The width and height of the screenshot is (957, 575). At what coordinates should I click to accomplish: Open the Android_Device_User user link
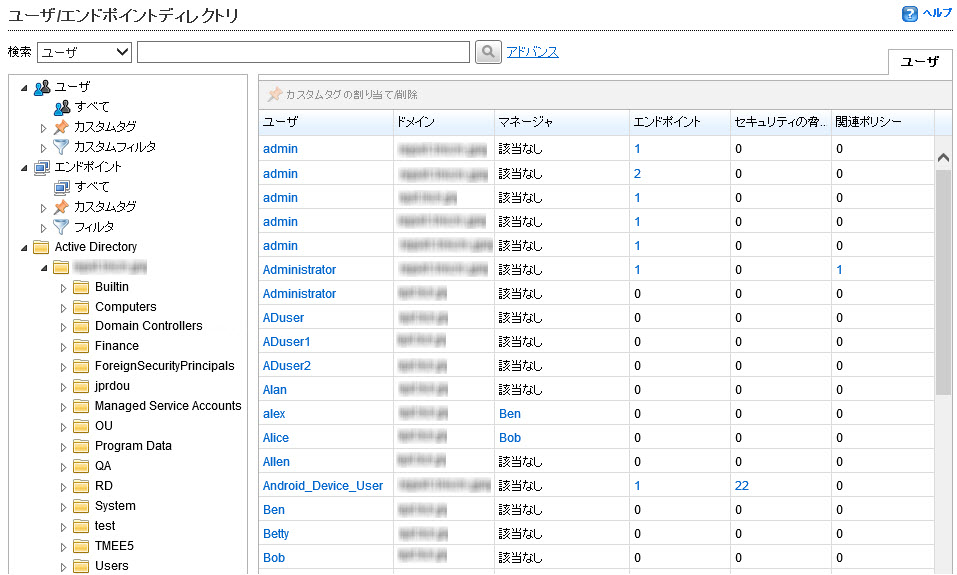coord(322,486)
